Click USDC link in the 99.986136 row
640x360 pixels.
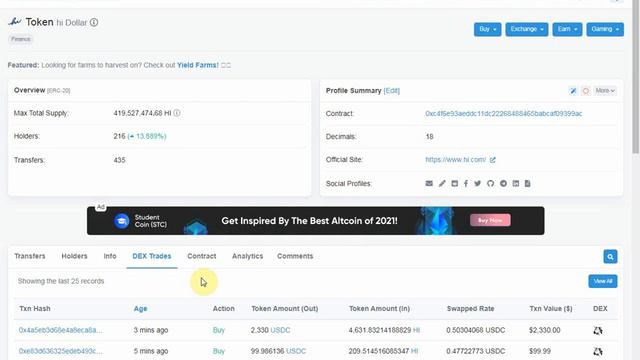click(296, 351)
